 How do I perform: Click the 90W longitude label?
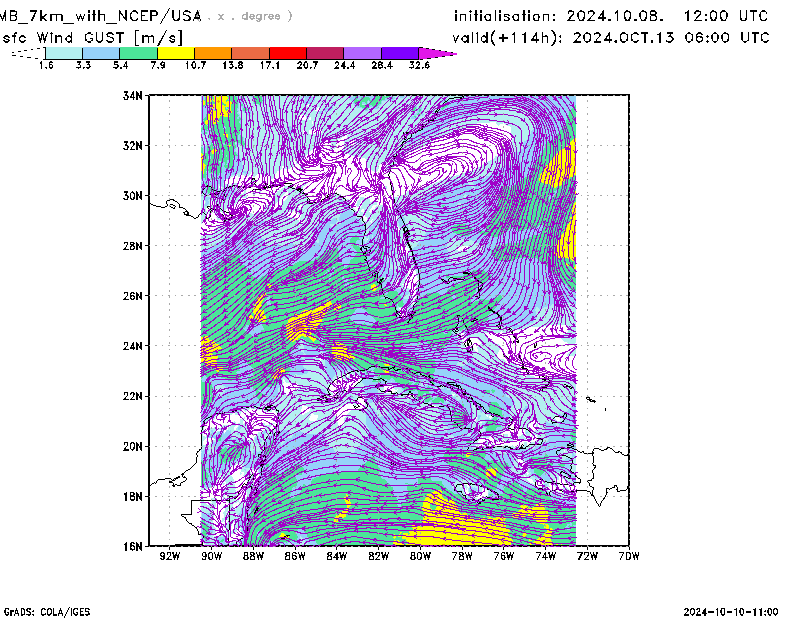pyautogui.click(x=212, y=556)
